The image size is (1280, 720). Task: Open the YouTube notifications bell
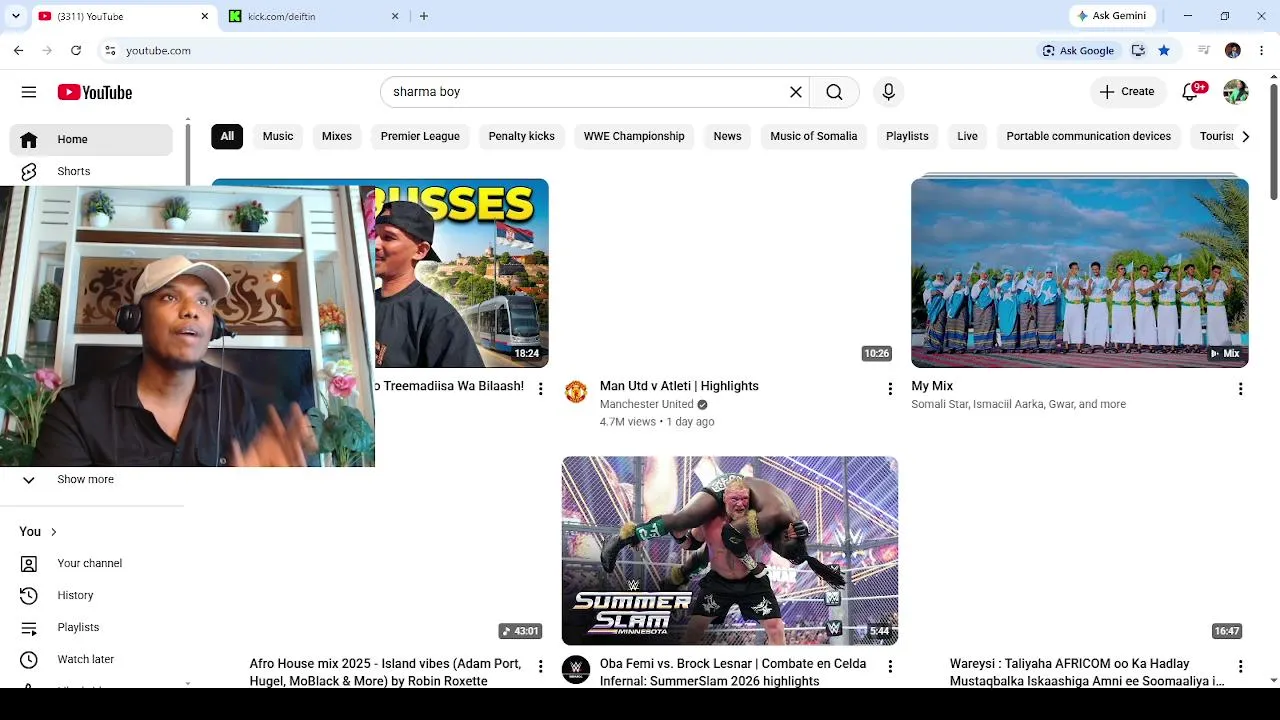tap(1190, 92)
